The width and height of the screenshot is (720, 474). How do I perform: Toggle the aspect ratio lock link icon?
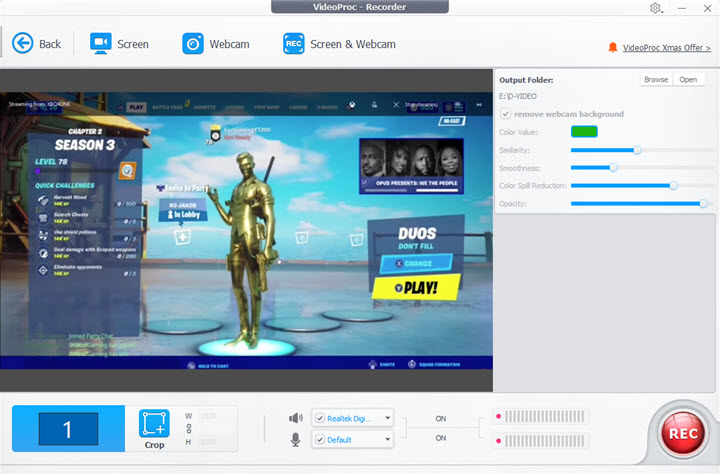[x=189, y=429]
